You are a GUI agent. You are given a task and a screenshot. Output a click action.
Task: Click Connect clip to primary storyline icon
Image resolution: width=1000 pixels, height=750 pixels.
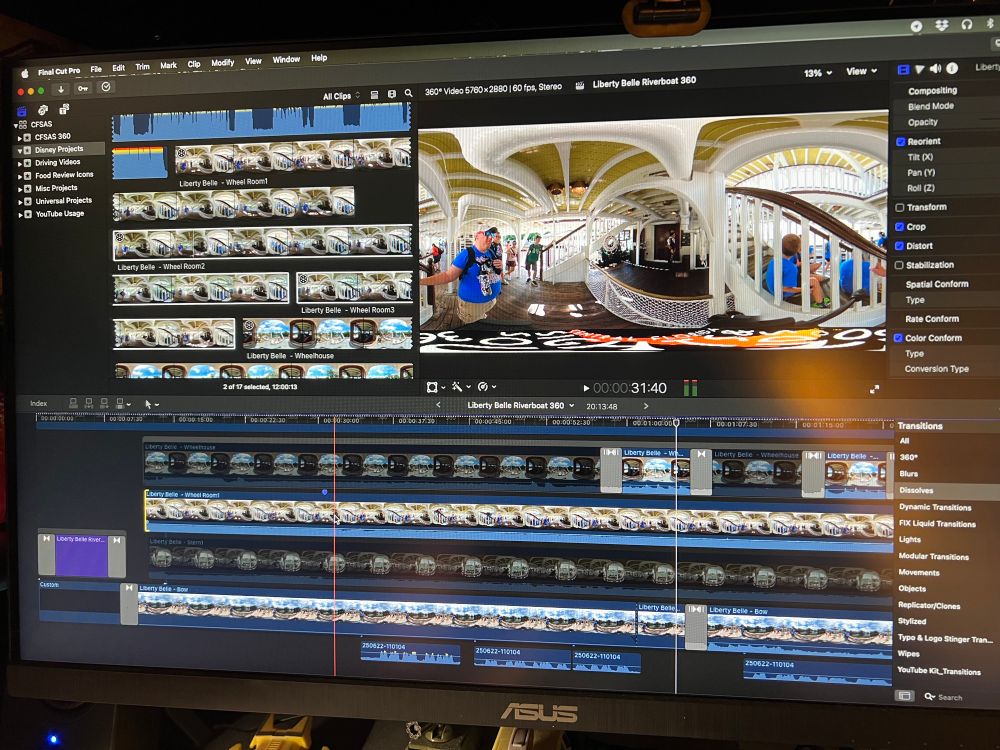[x=73, y=403]
